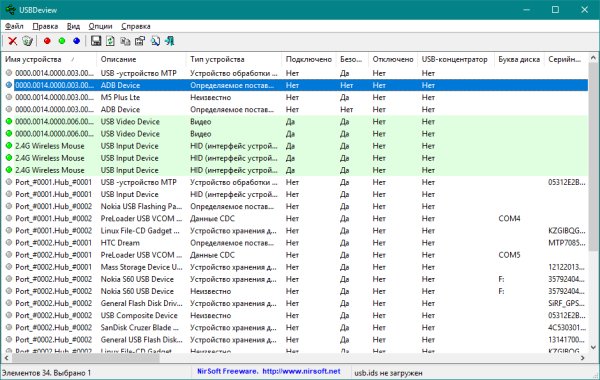Sort by the Буква диска column header

click(x=519, y=59)
